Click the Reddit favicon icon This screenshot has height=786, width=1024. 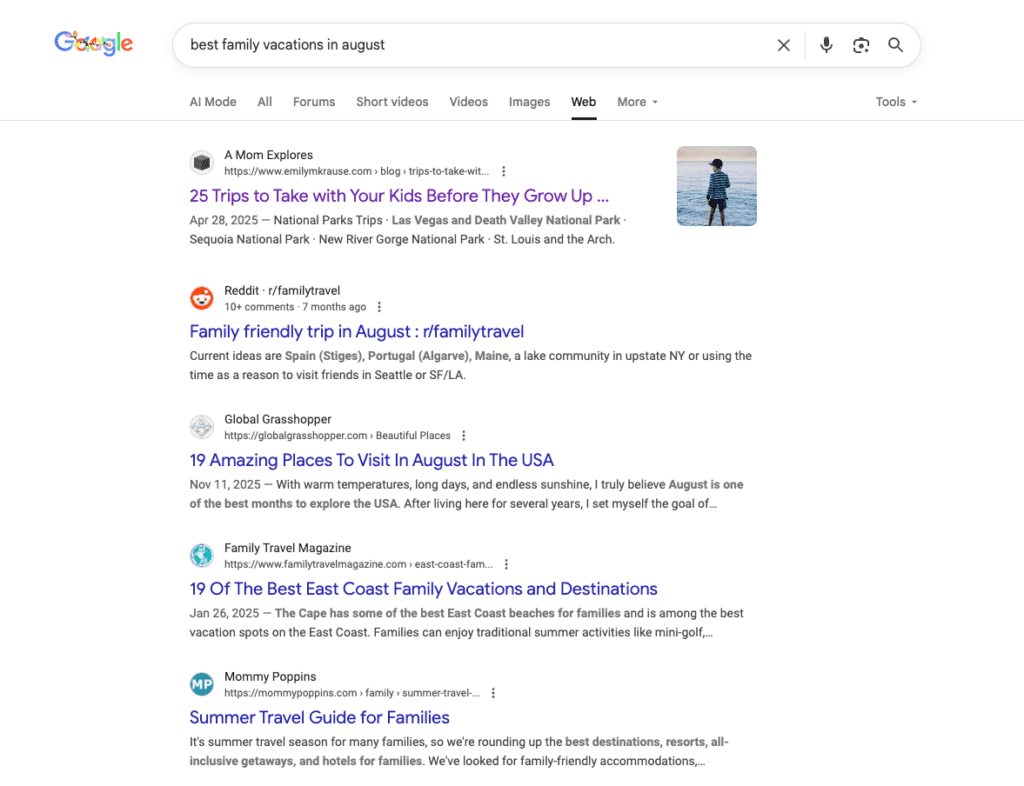point(202,298)
